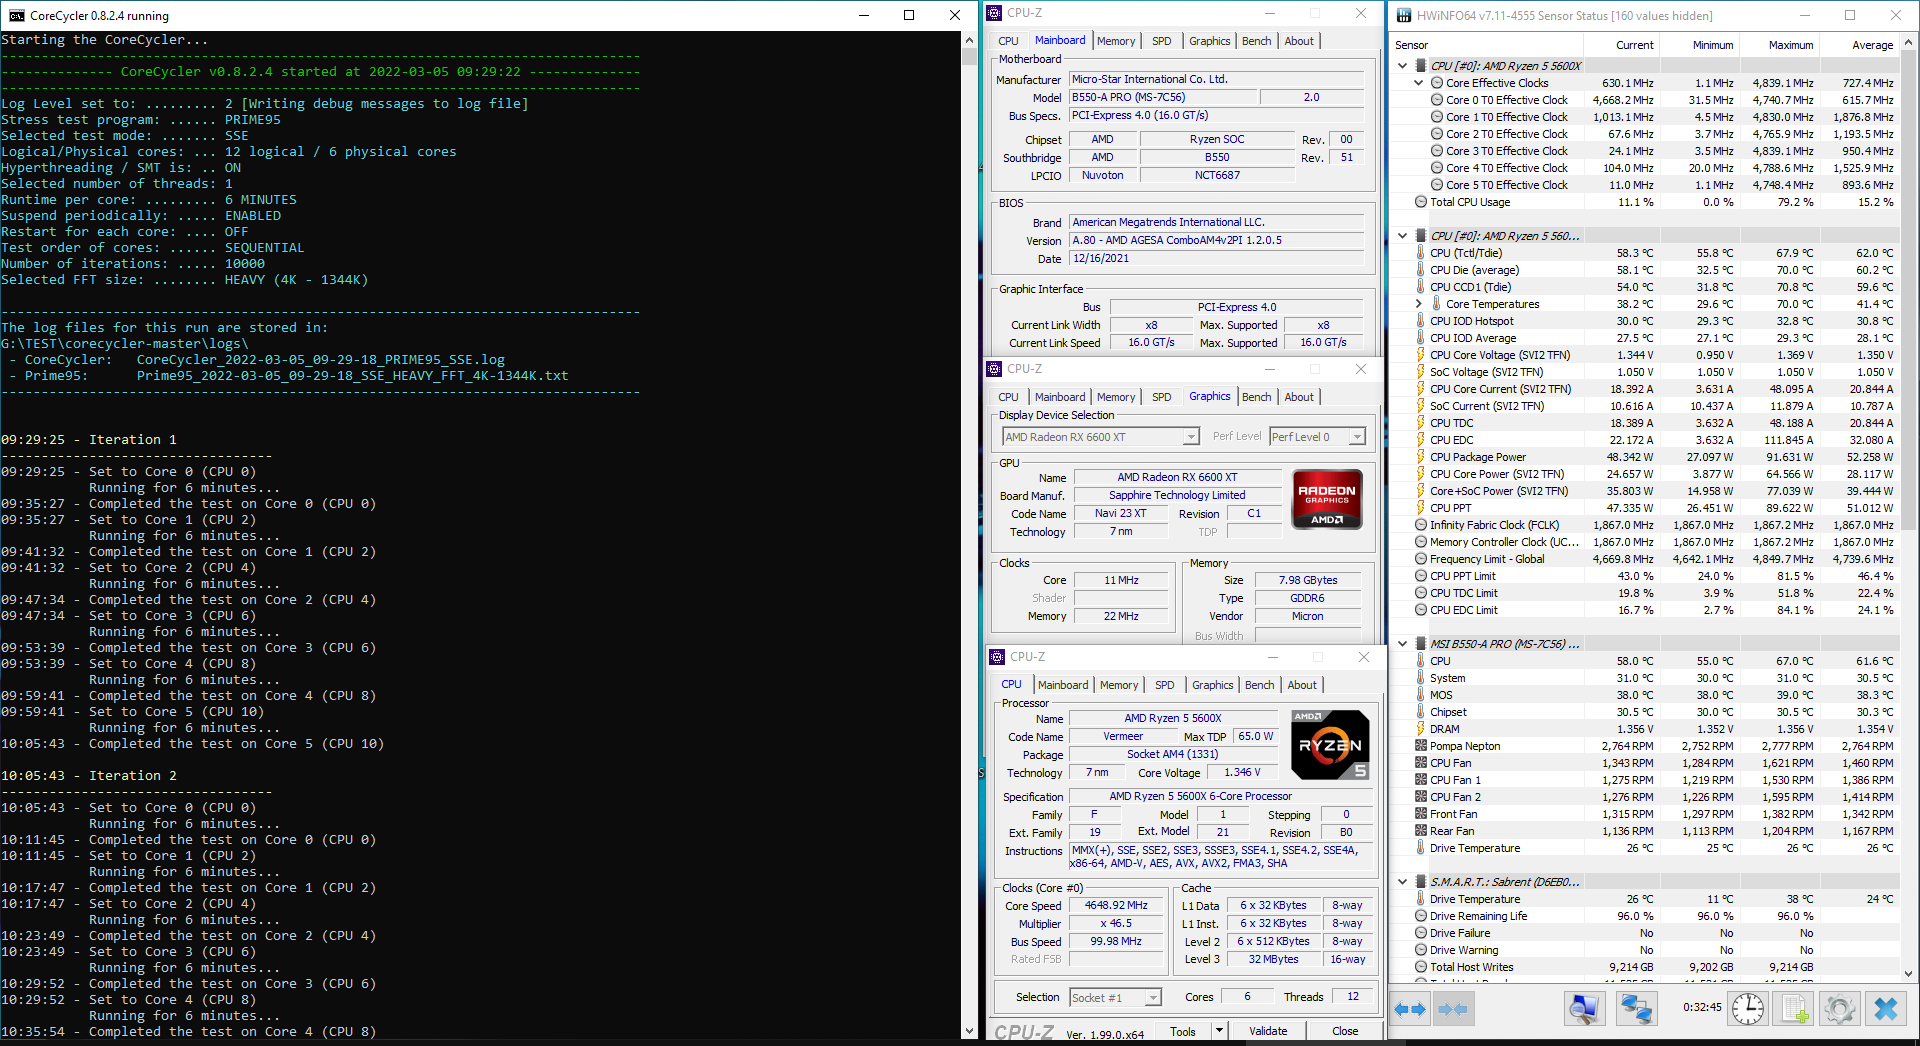The height and width of the screenshot is (1046, 1920).
Task: Click CPU-Z Name field AMD Ryzen 5 5600X
Action: [x=1172, y=718]
